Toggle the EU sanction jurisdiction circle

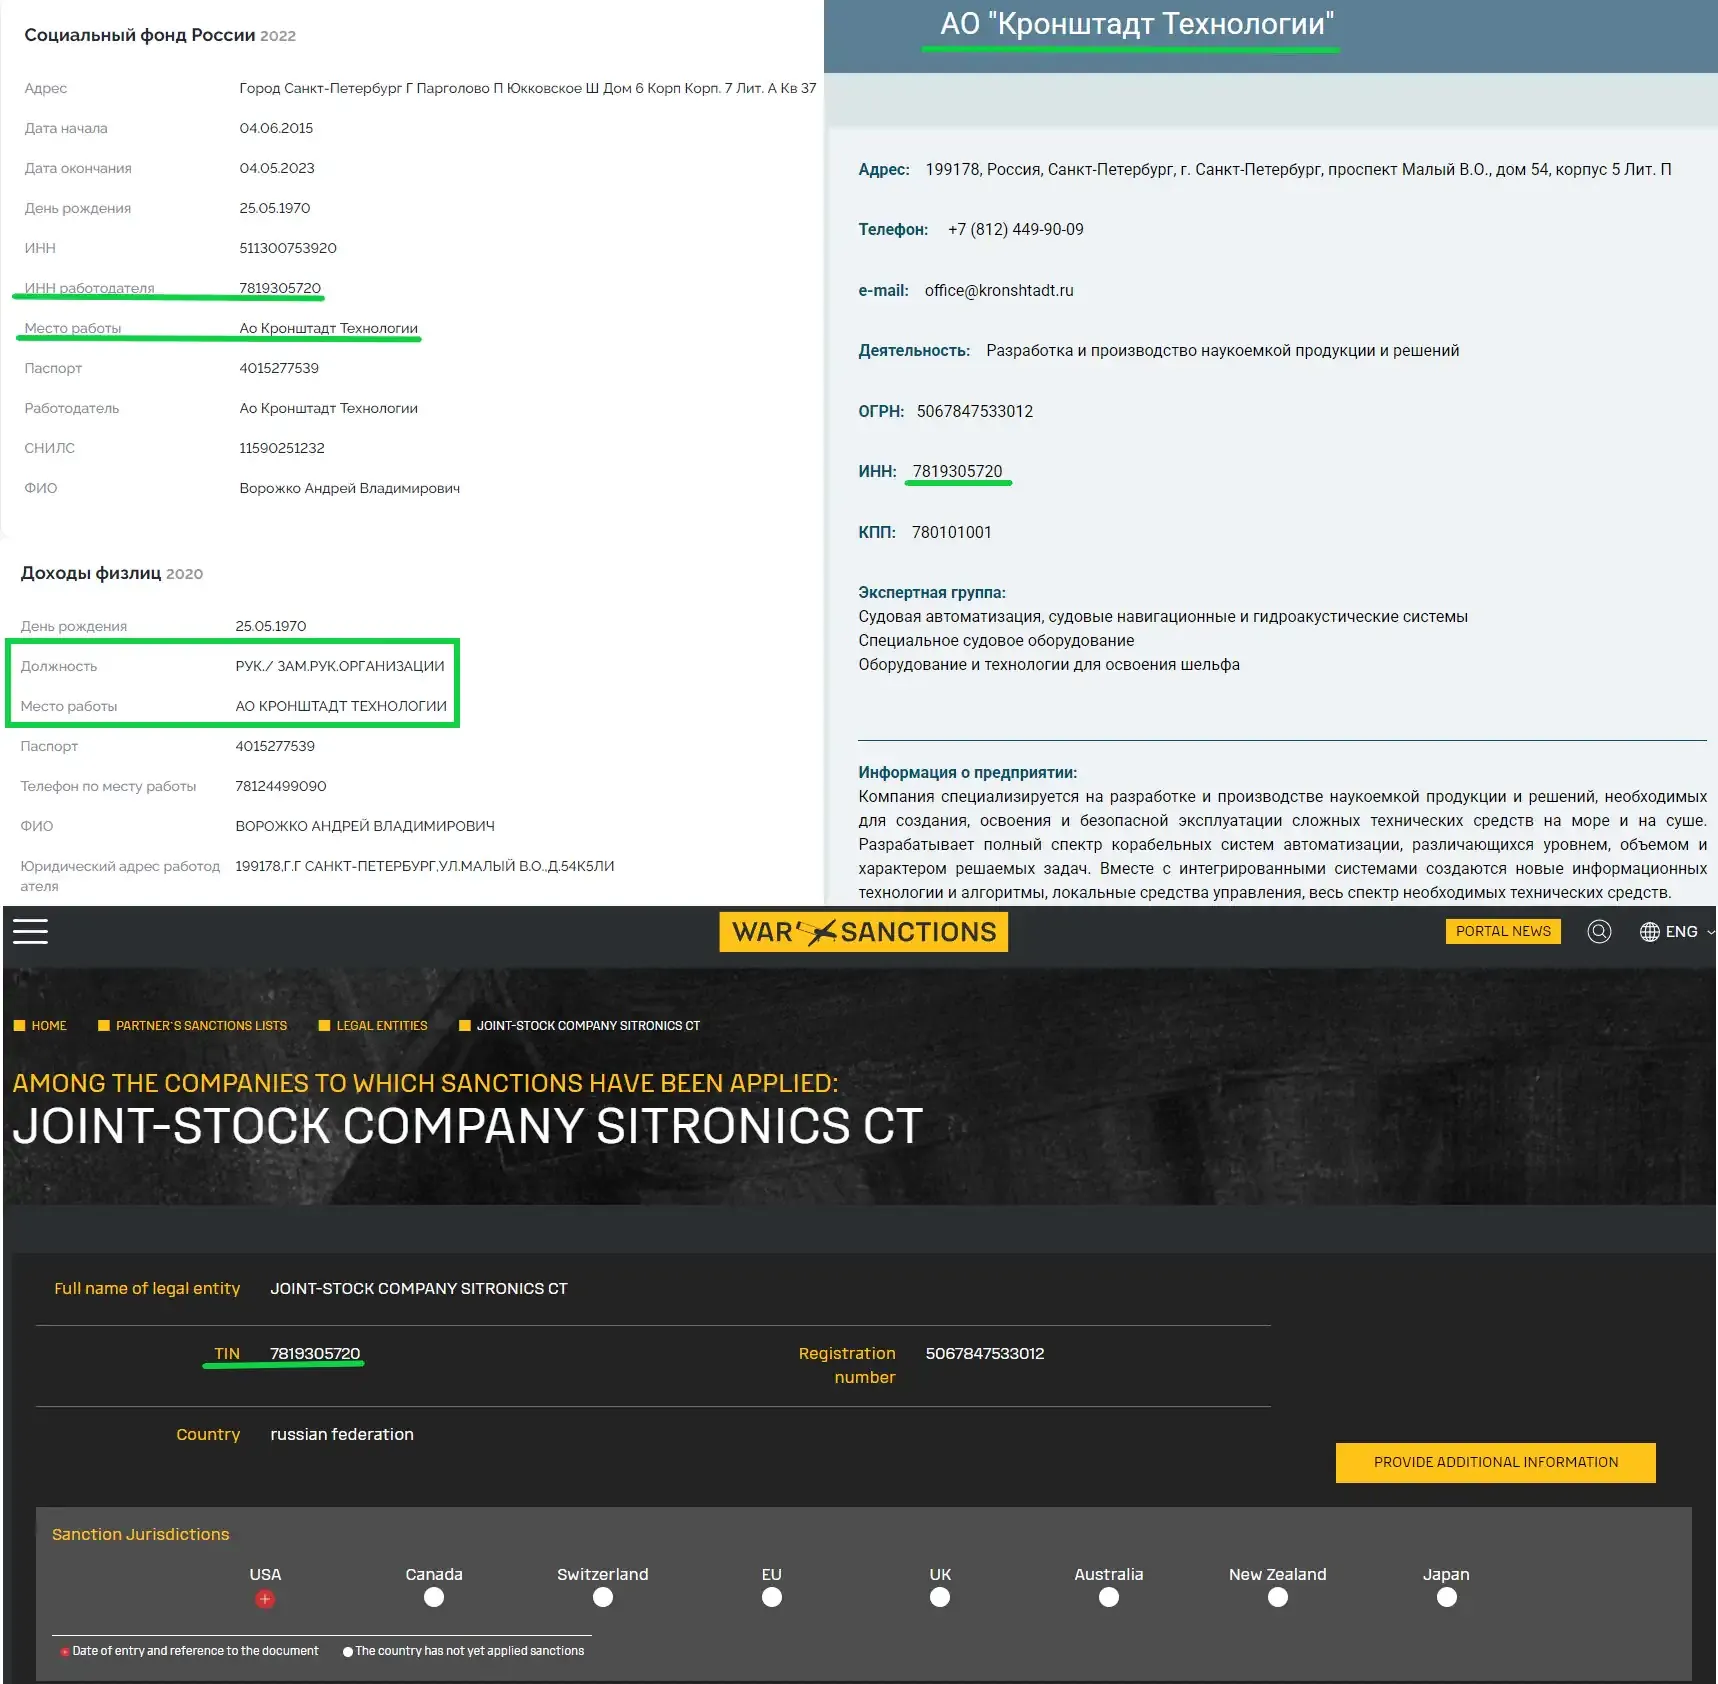click(x=771, y=1598)
